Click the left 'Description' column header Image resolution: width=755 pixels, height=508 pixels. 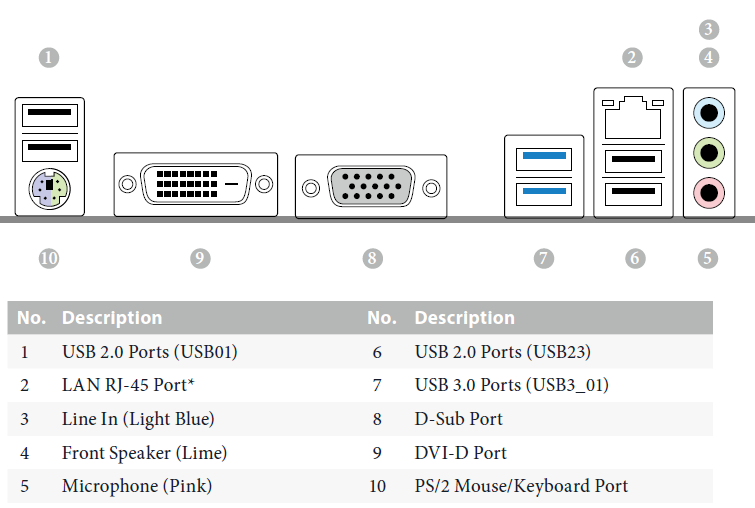(112, 318)
